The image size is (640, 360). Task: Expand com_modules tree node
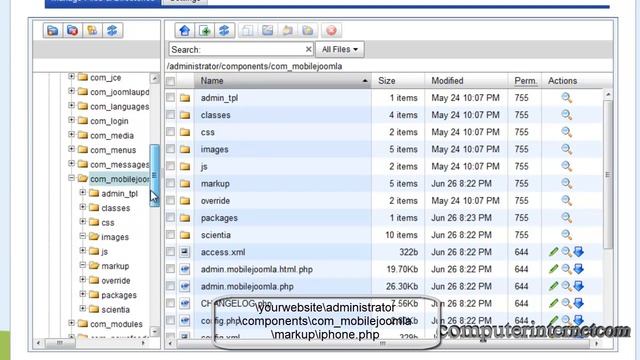click(71, 323)
